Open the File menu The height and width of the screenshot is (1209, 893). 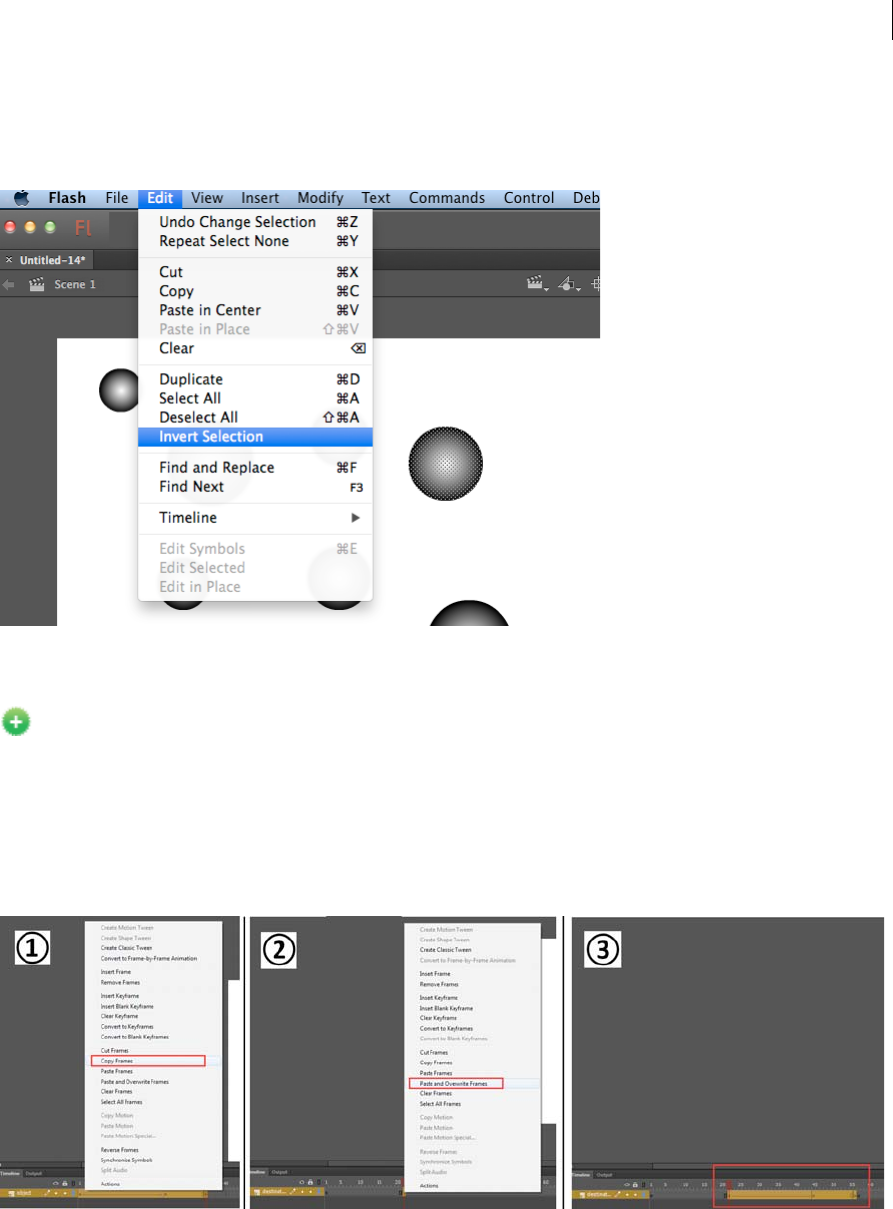click(x=117, y=198)
